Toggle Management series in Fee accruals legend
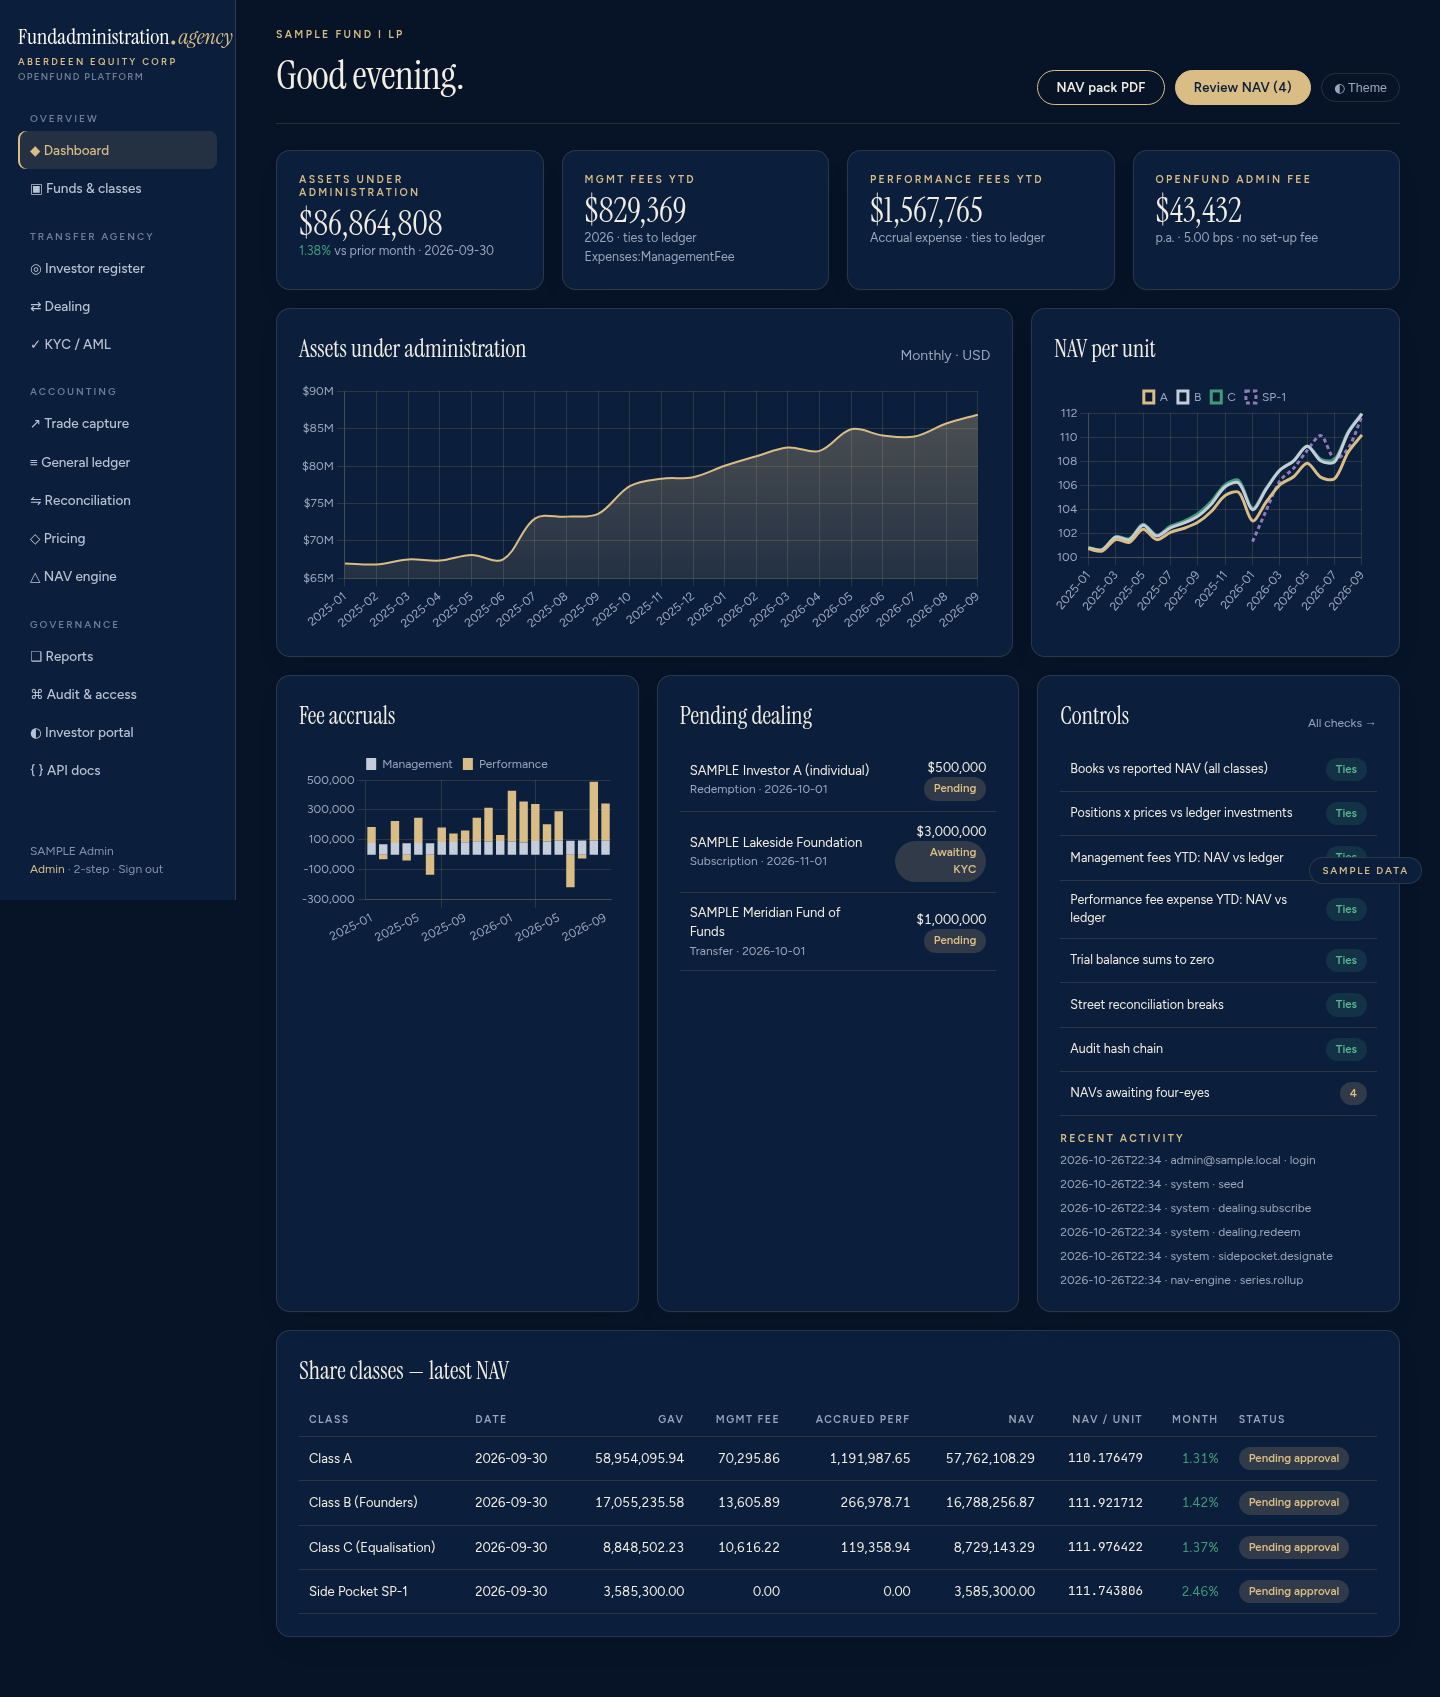 click(x=409, y=764)
